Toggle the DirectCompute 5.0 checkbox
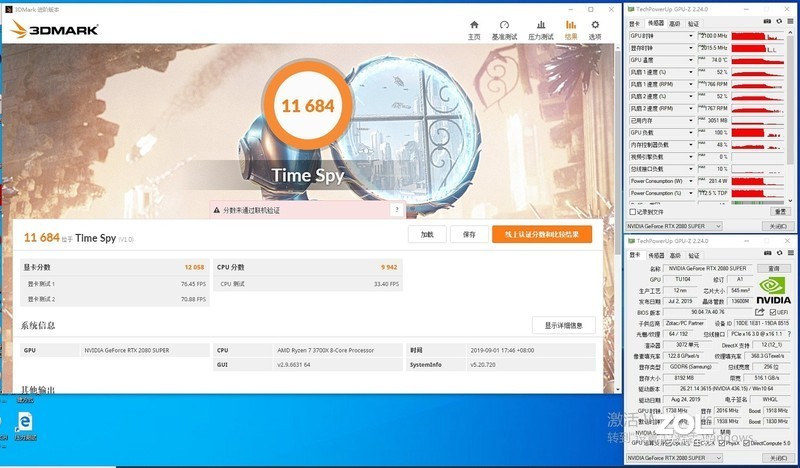This screenshot has height=468, width=800. [746, 443]
